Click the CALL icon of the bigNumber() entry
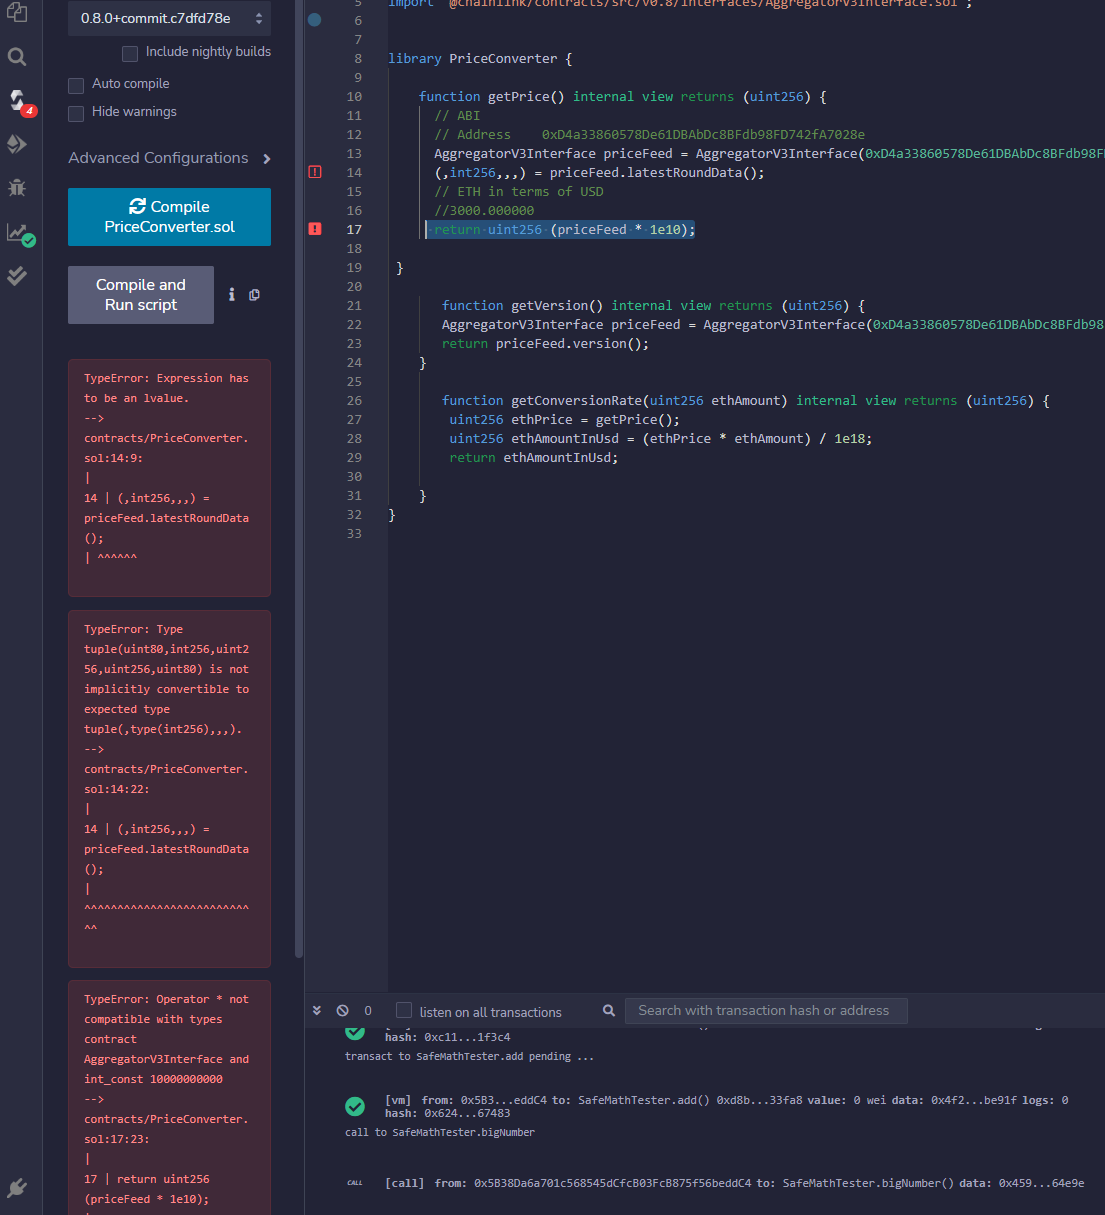The image size is (1105, 1215). click(x=355, y=1183)
